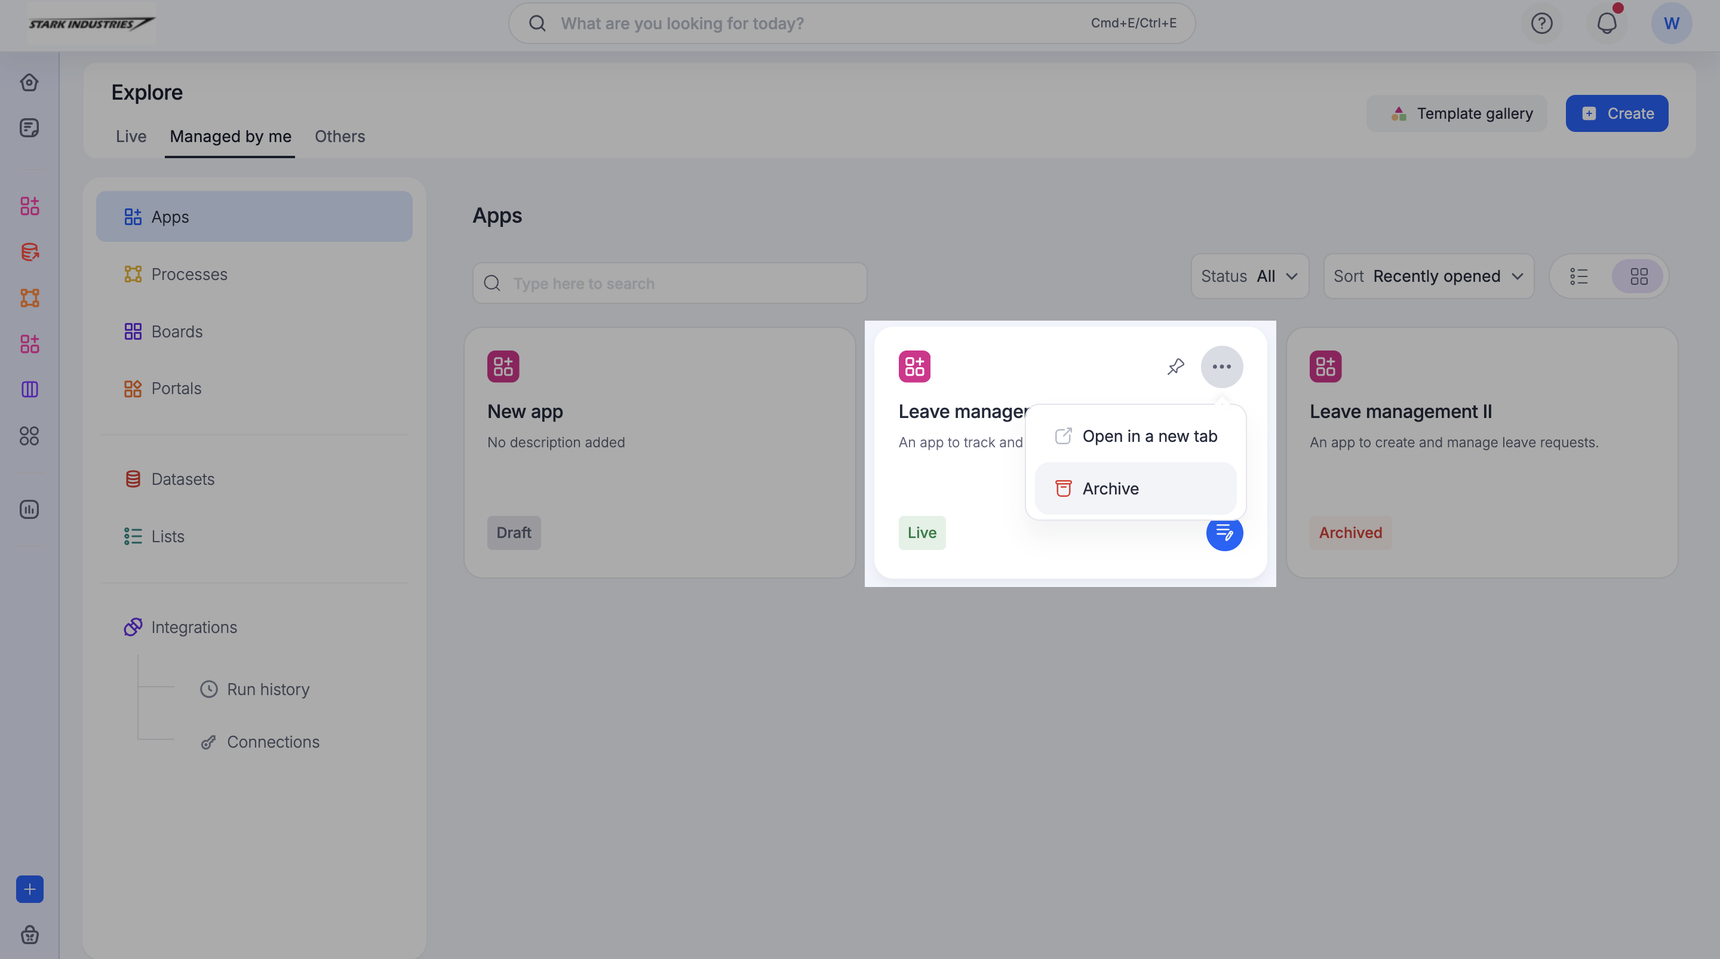Image resolution: width=1720 pixels, height=959 pixels.
Task: Open the Sort Recently opened dropdown
Action: tap(1427, 277)
